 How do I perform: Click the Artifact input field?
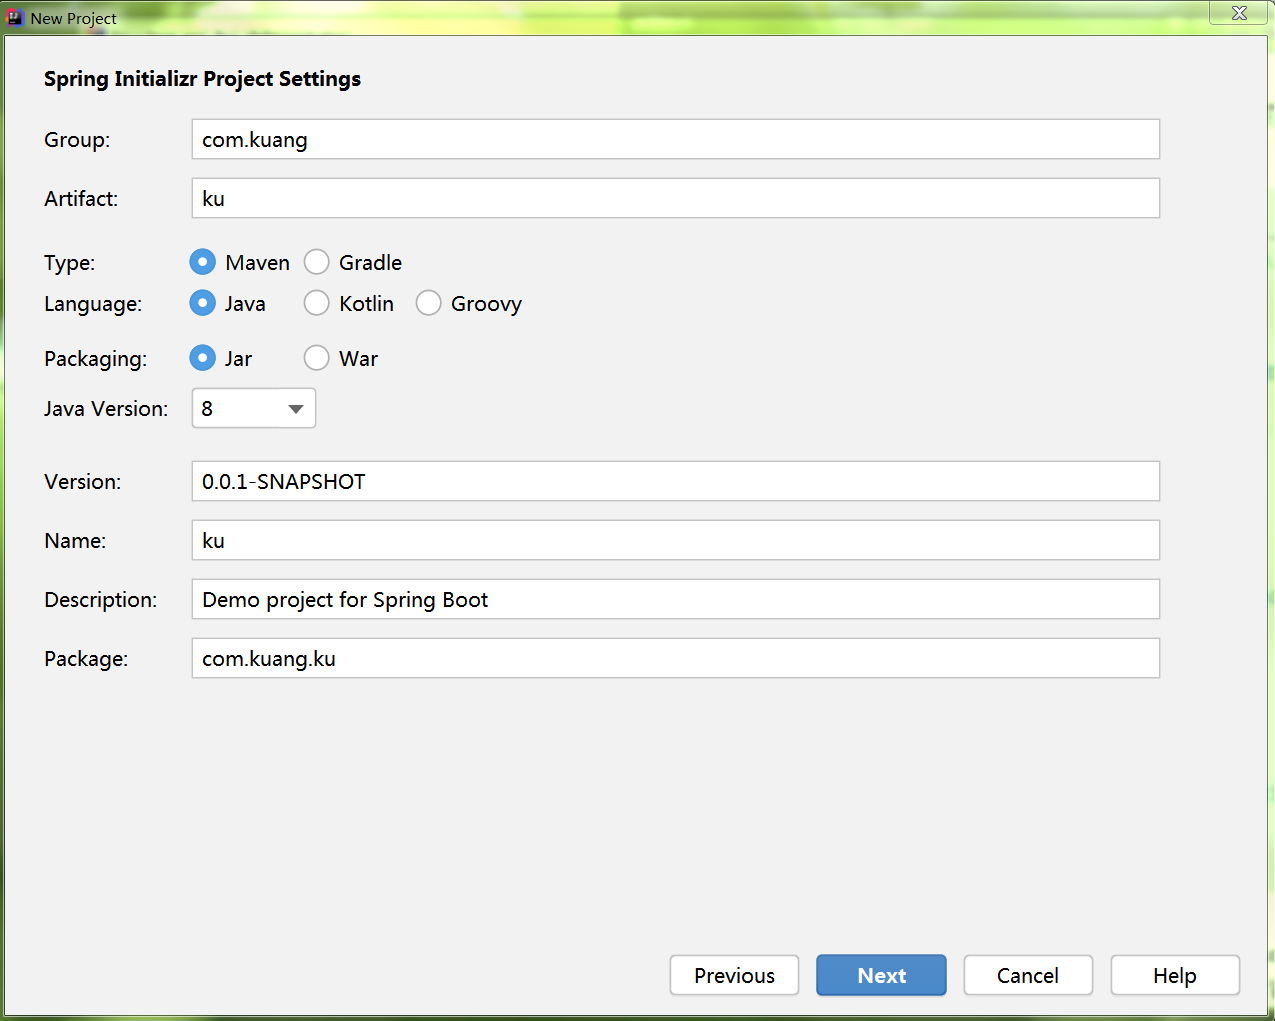coord(675,198)
